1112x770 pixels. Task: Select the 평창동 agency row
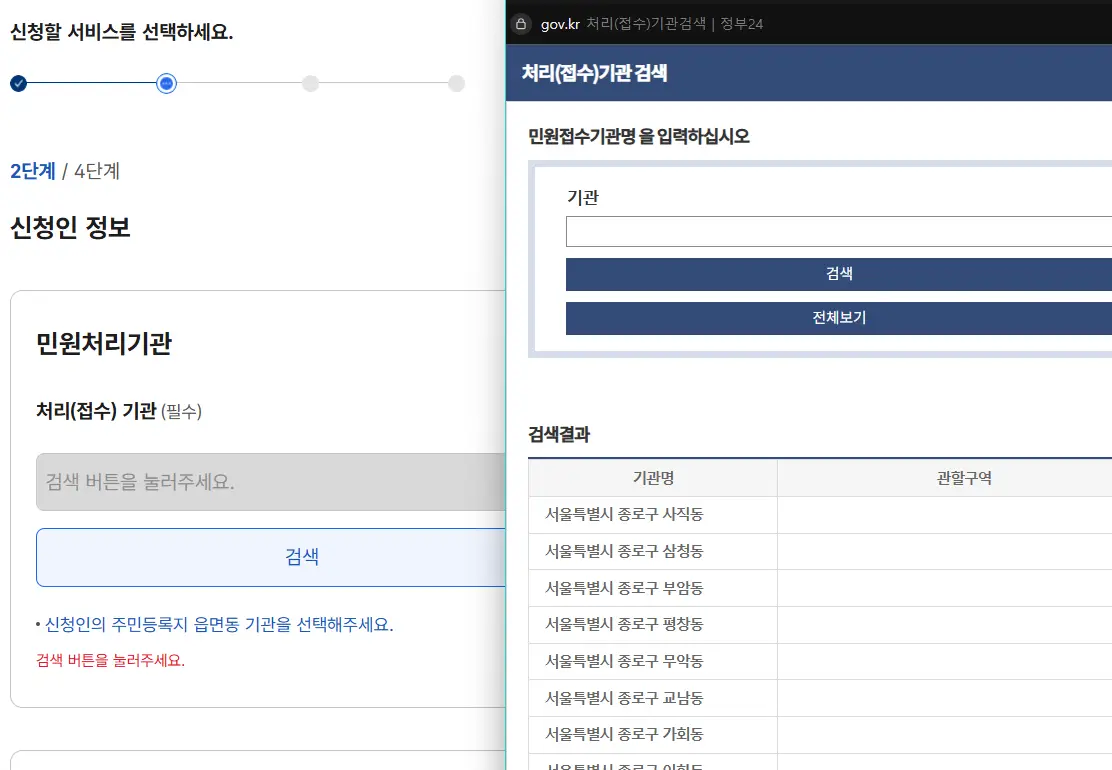(651, 624)
